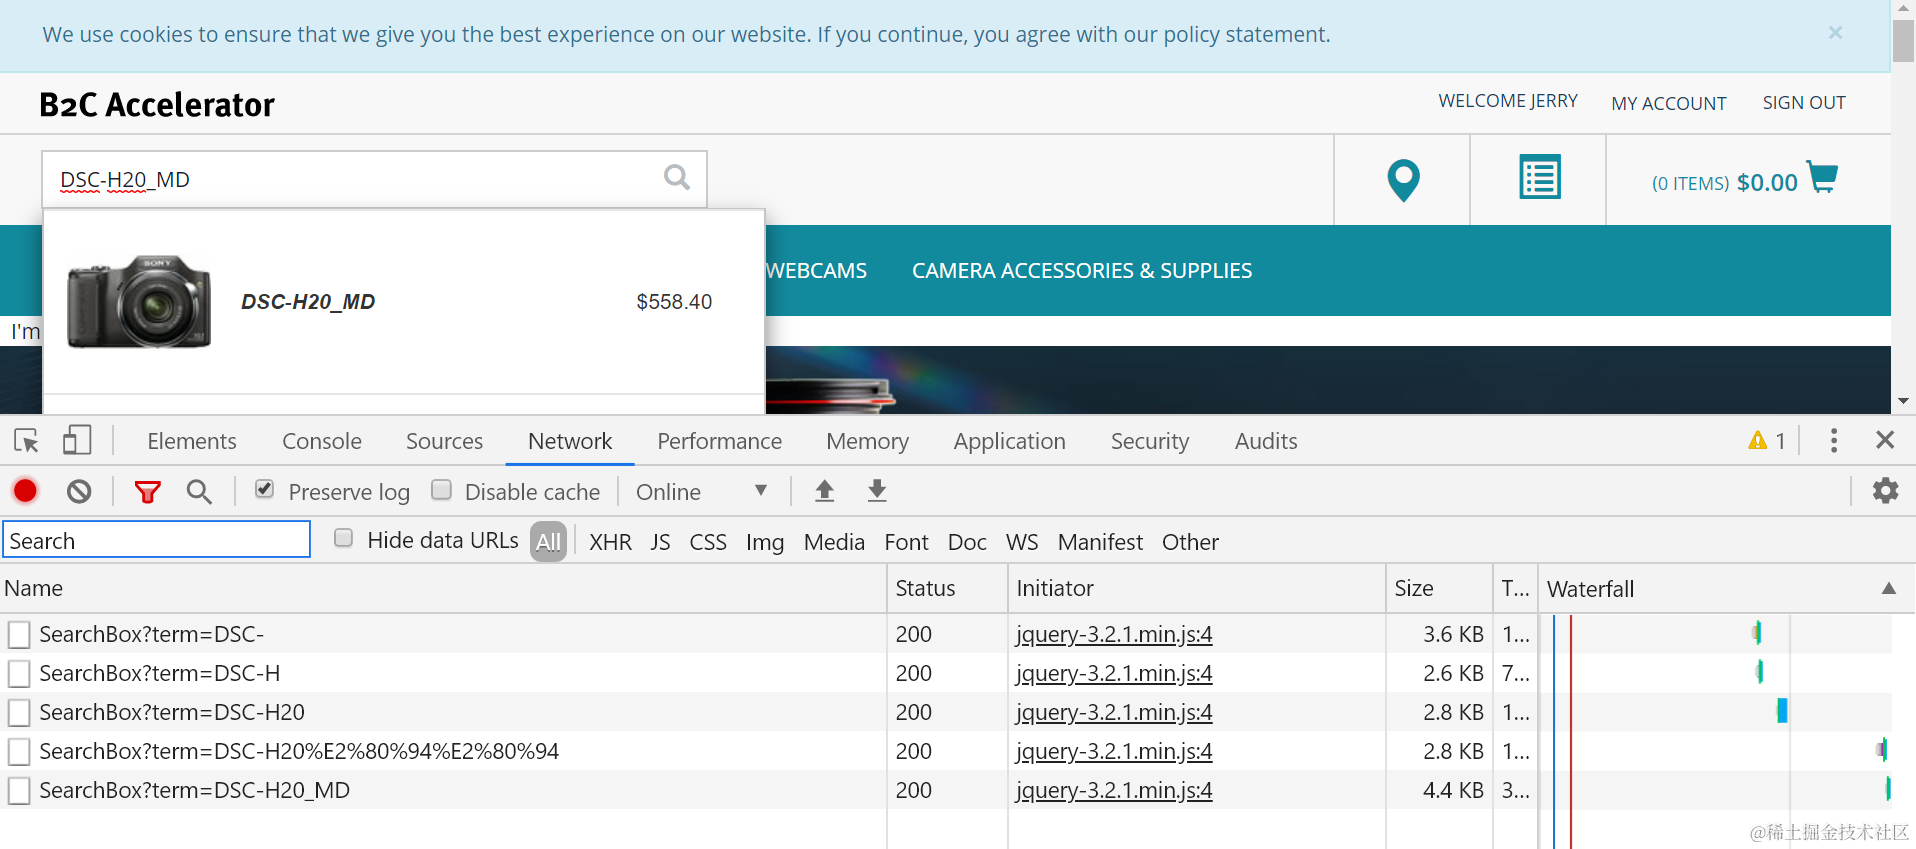Open the DSC-H20_MD suggestion name
Viewport: 1916px width, 849px height.
pyautogui.click(x=308, y=301)
